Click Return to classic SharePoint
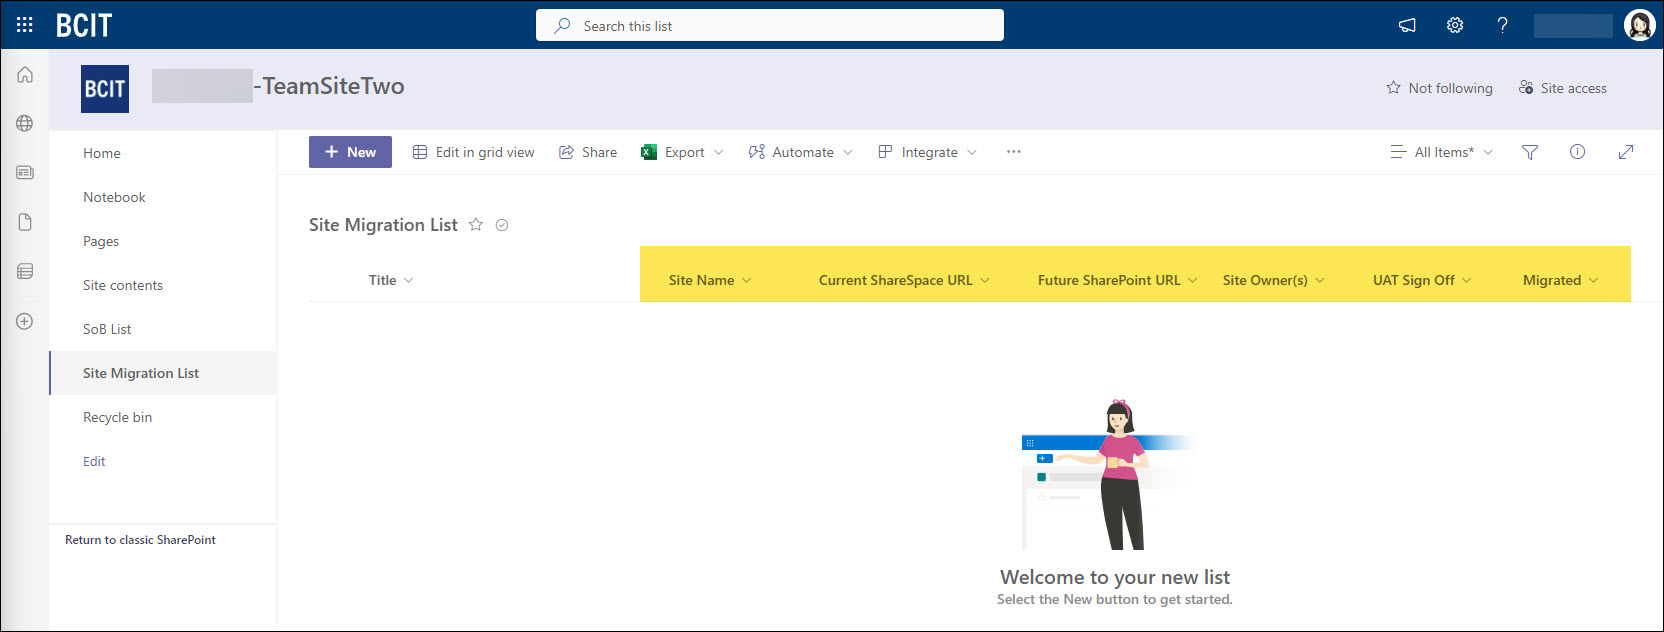Viewport: 1664px width, 632px height. point(140,540)
